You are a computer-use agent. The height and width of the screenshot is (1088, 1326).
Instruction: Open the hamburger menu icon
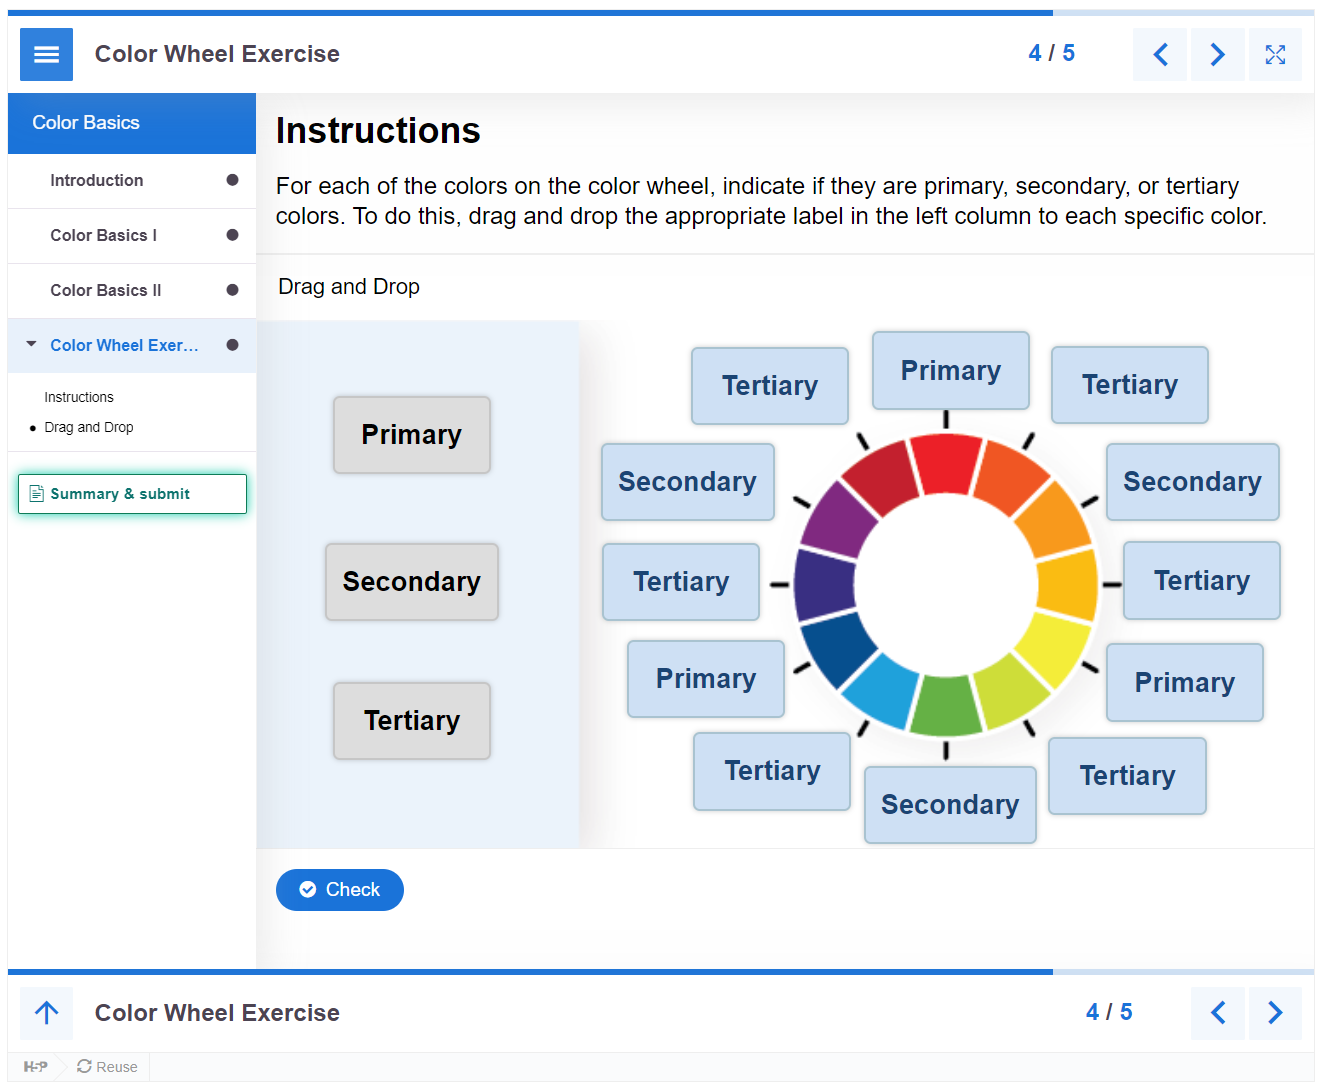point(46,54)
